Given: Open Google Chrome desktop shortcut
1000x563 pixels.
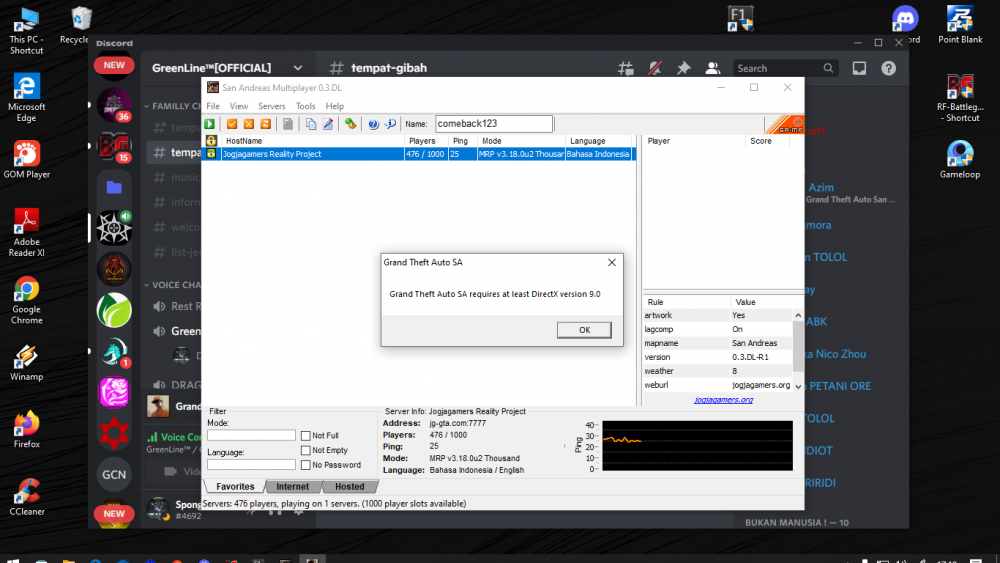Looking at the screenshot, I should [x=26, y=301].
